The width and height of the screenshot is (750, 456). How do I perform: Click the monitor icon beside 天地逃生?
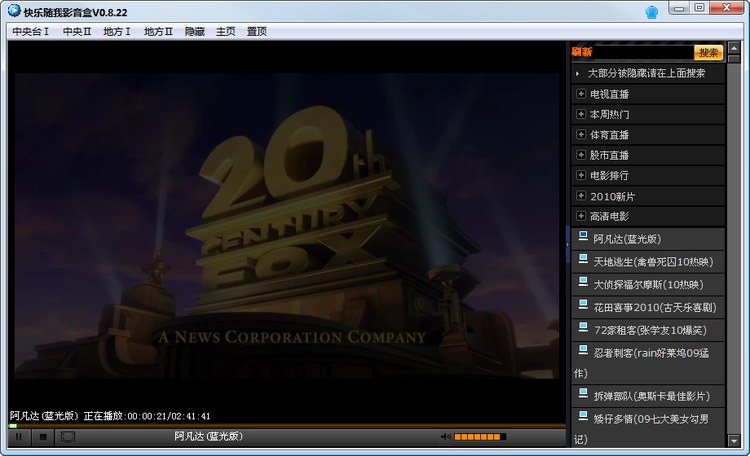click(x=582, y=259)
